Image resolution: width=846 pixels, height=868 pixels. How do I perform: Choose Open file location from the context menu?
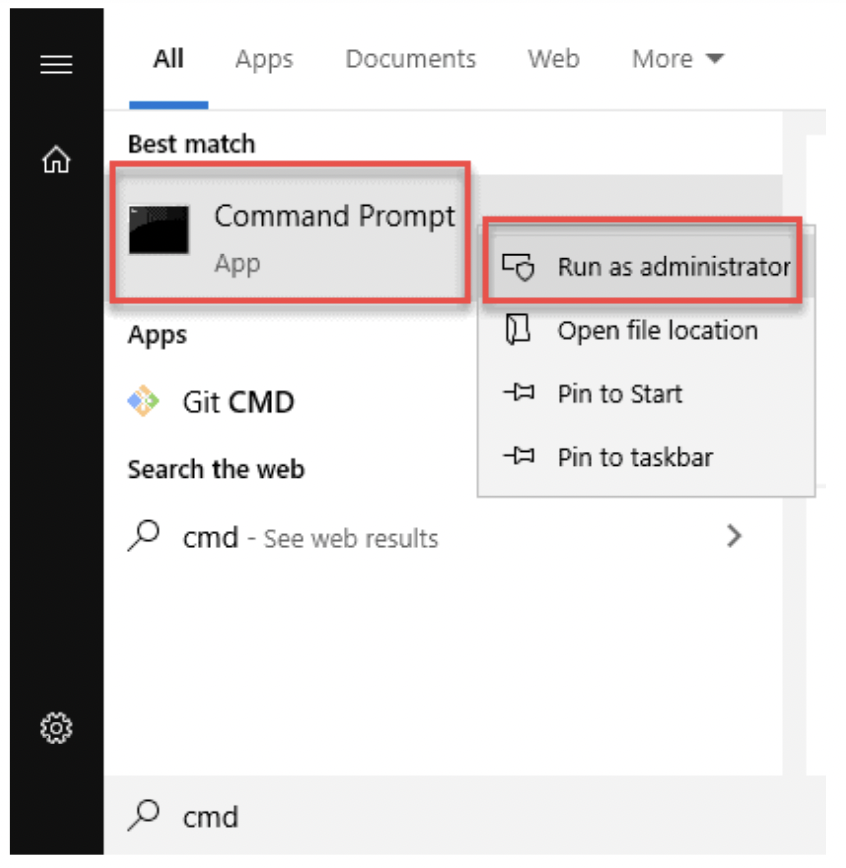[x=657, y=331]
